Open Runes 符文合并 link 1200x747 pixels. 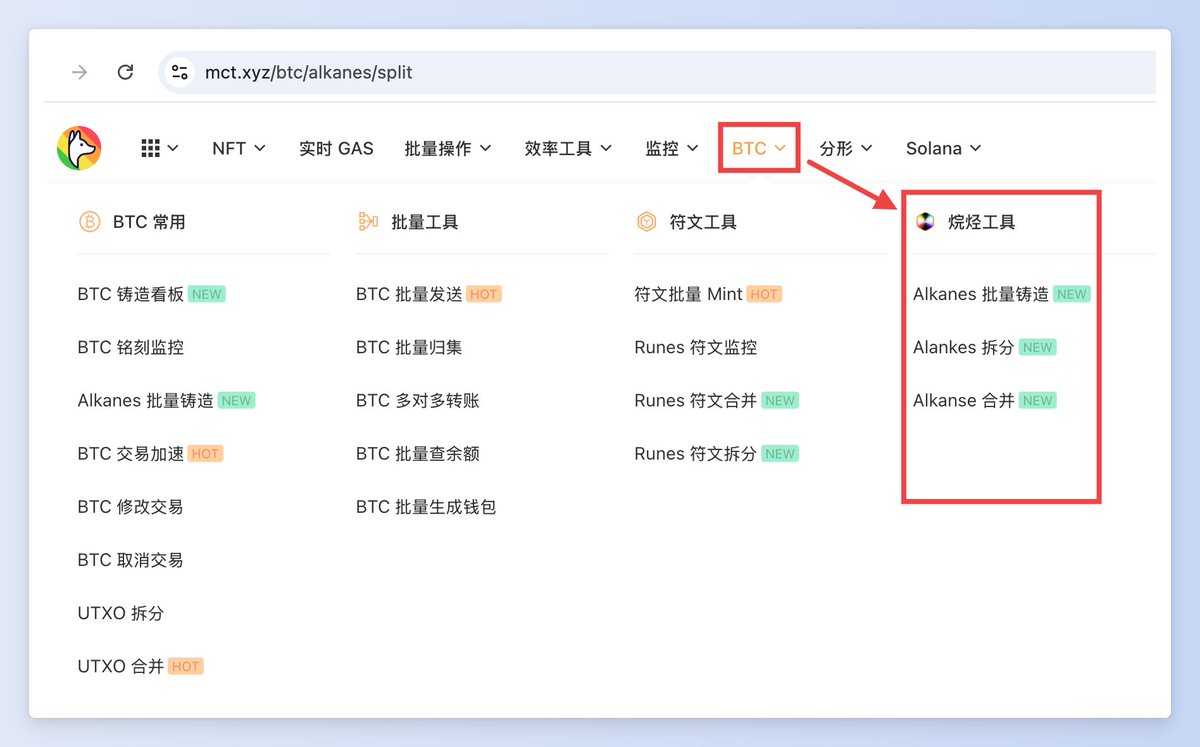pyautogui.click(x=696, y=400)
